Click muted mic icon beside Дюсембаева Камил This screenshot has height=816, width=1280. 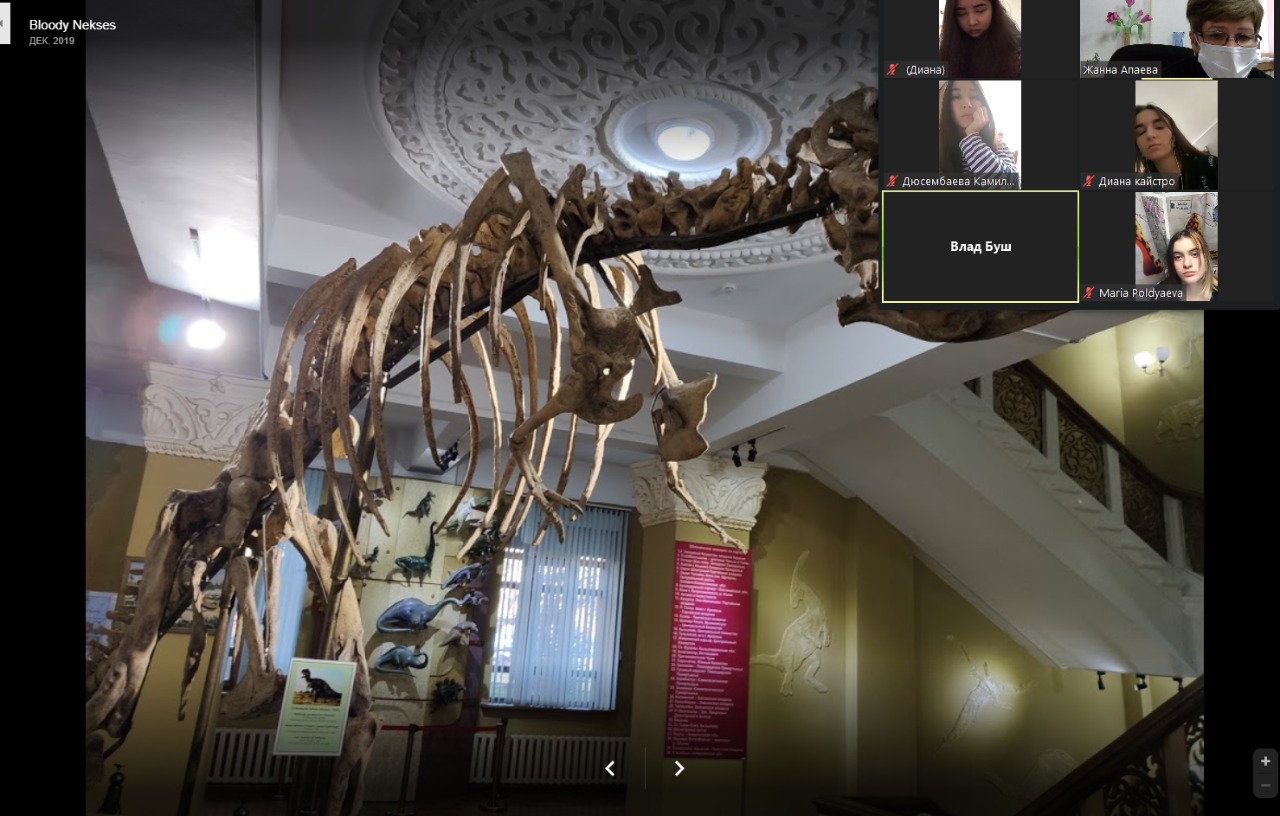click(x=892, y=182)
